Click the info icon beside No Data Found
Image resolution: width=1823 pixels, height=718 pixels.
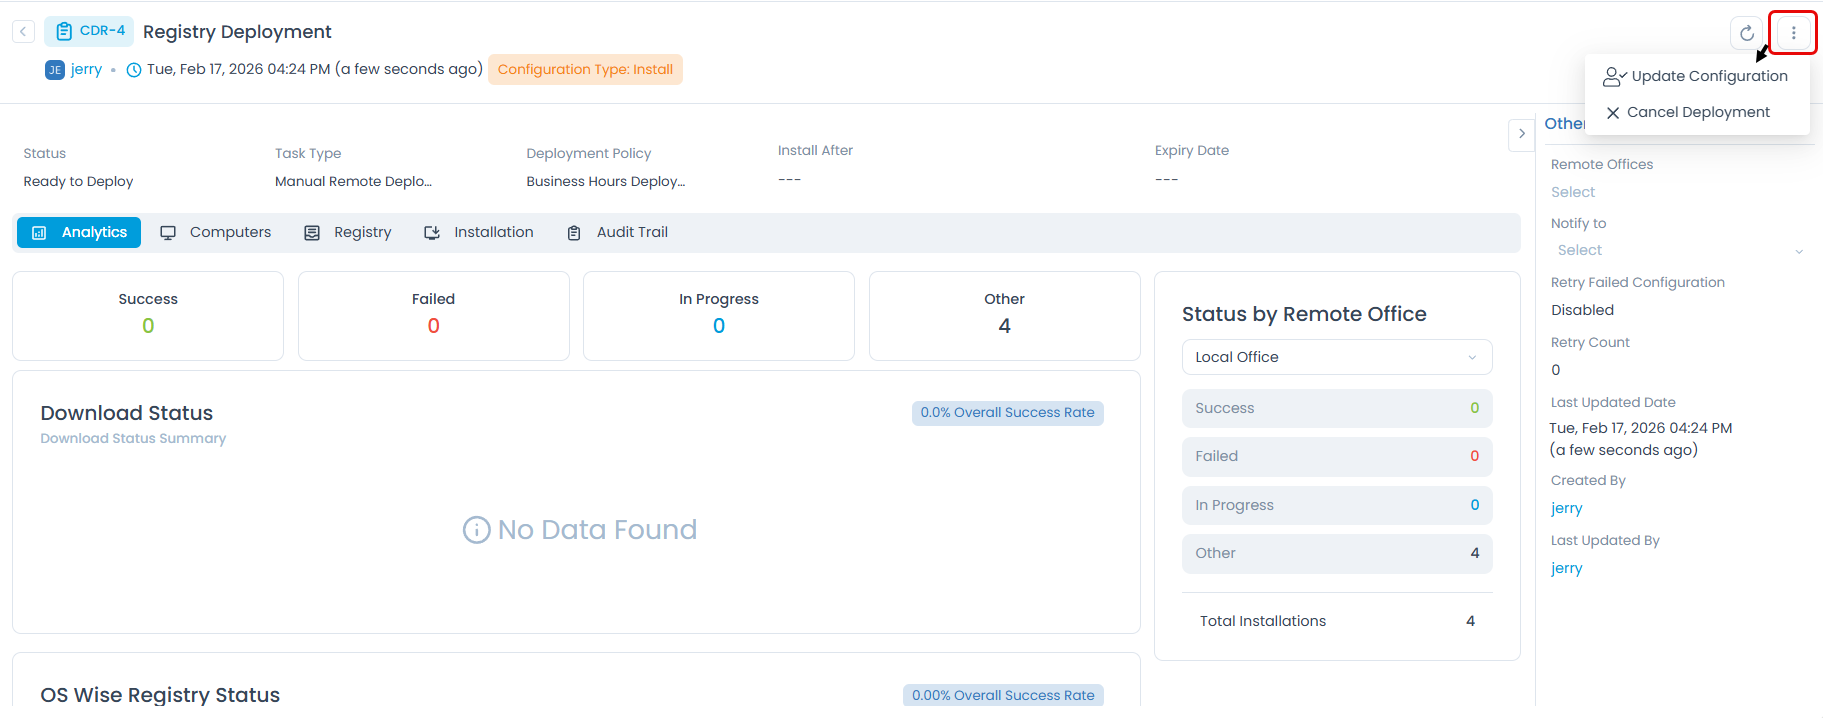coord(476,530)
